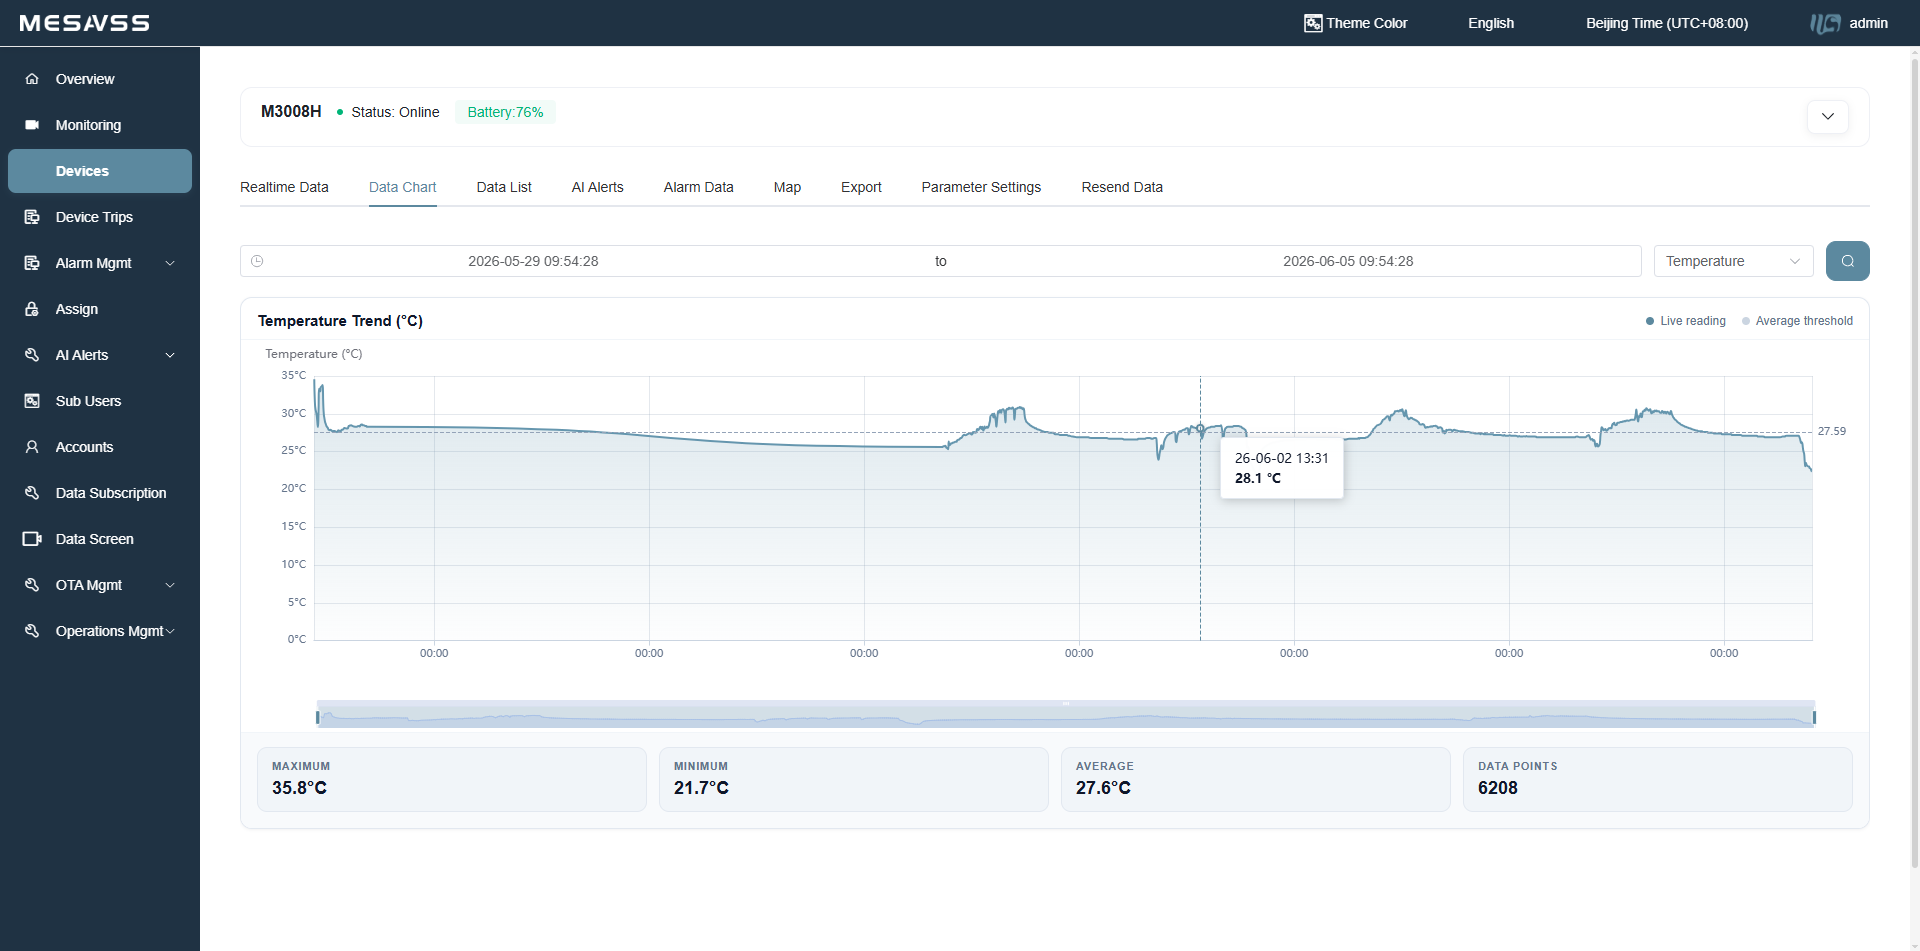Open the Data Subscription page

(x=100, y=493)
